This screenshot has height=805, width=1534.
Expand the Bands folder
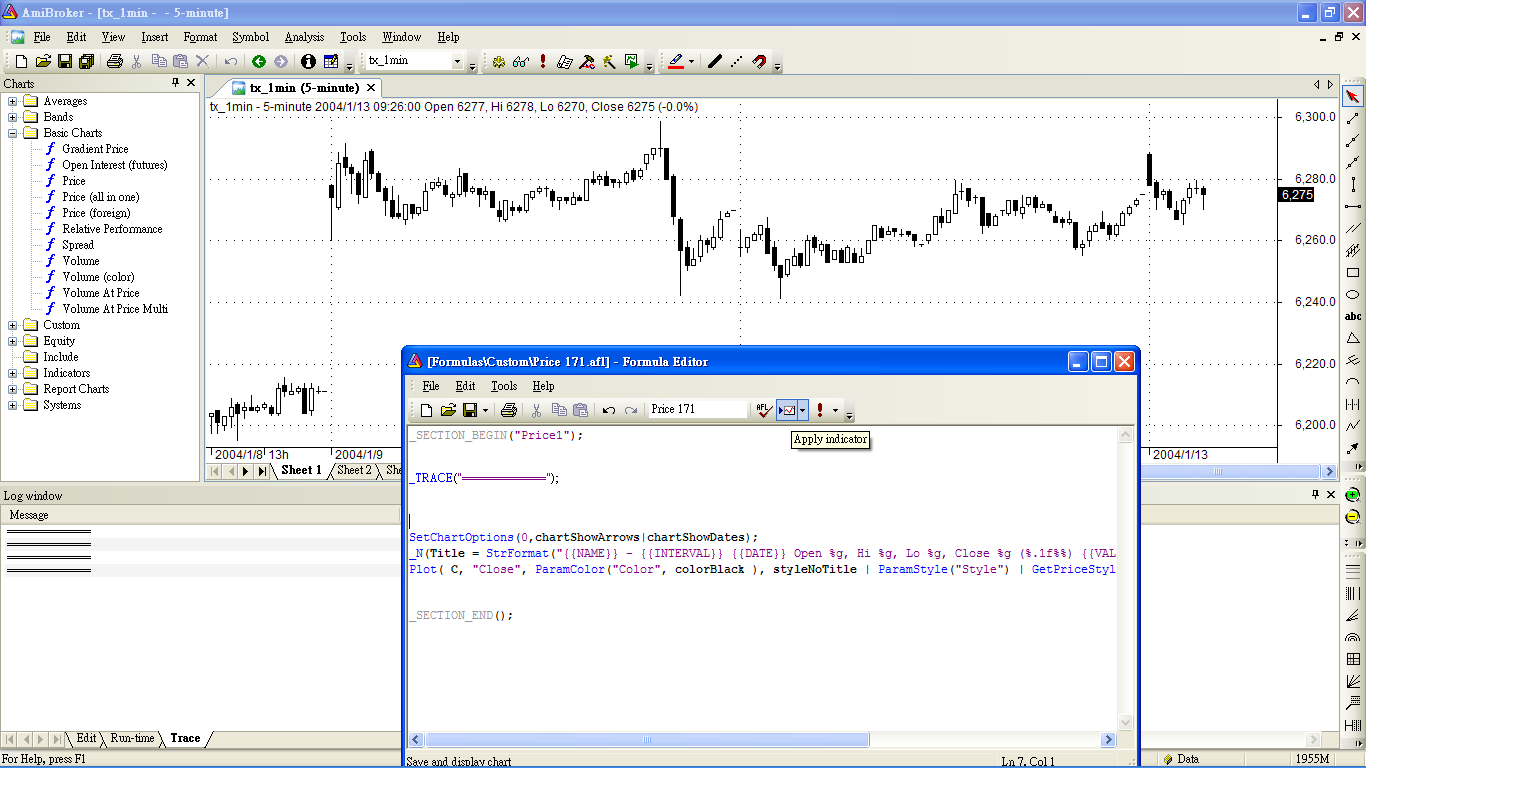(x=12, y=117)
